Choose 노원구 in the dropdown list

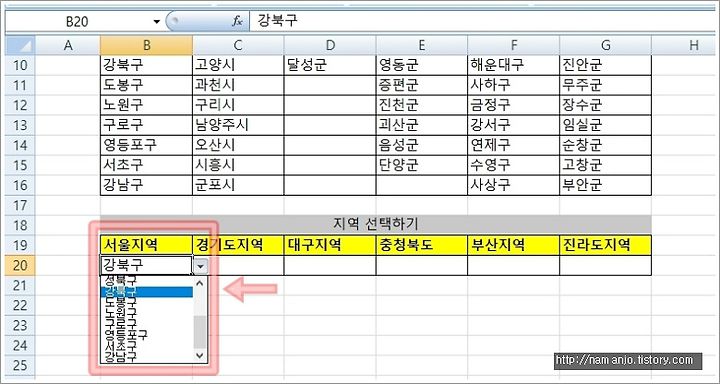pyautogui.click(x=146, y=312)
